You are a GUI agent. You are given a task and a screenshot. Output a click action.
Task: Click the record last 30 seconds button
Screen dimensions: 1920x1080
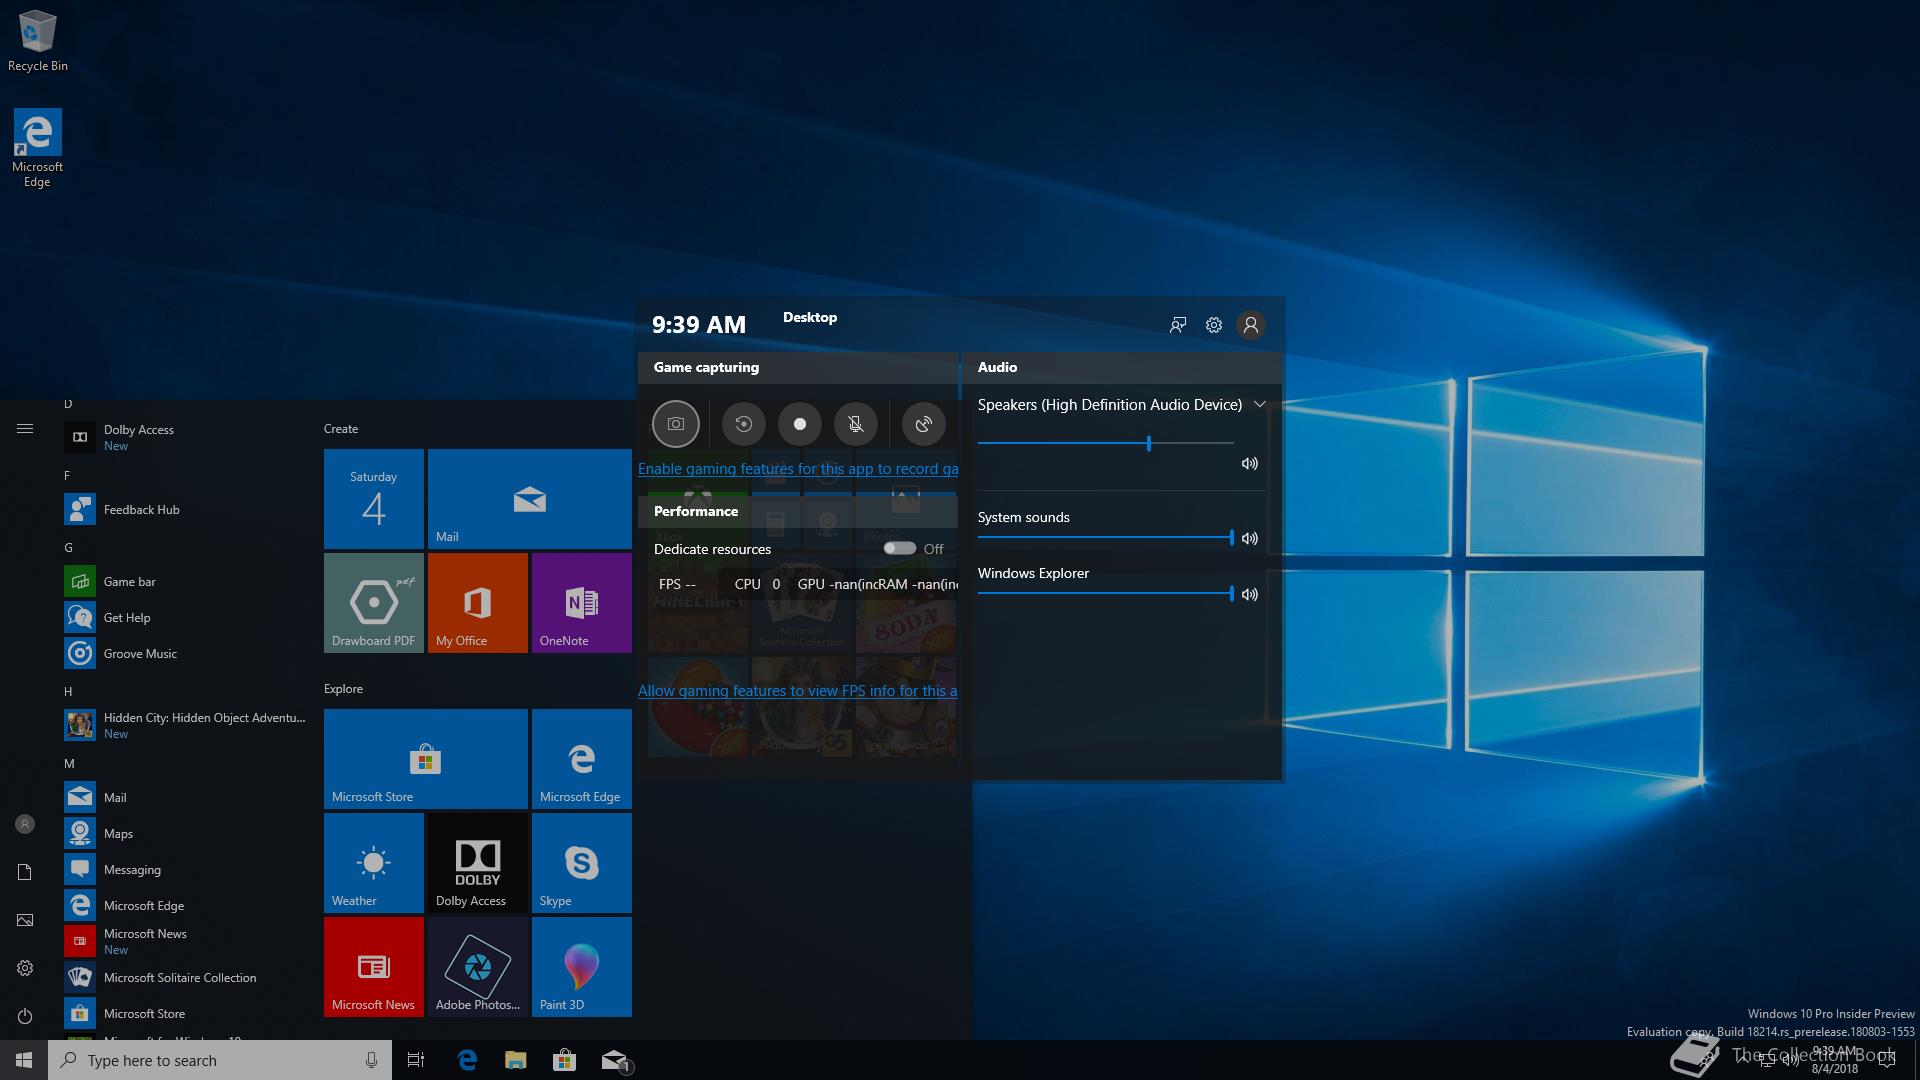tap(743, 424)
